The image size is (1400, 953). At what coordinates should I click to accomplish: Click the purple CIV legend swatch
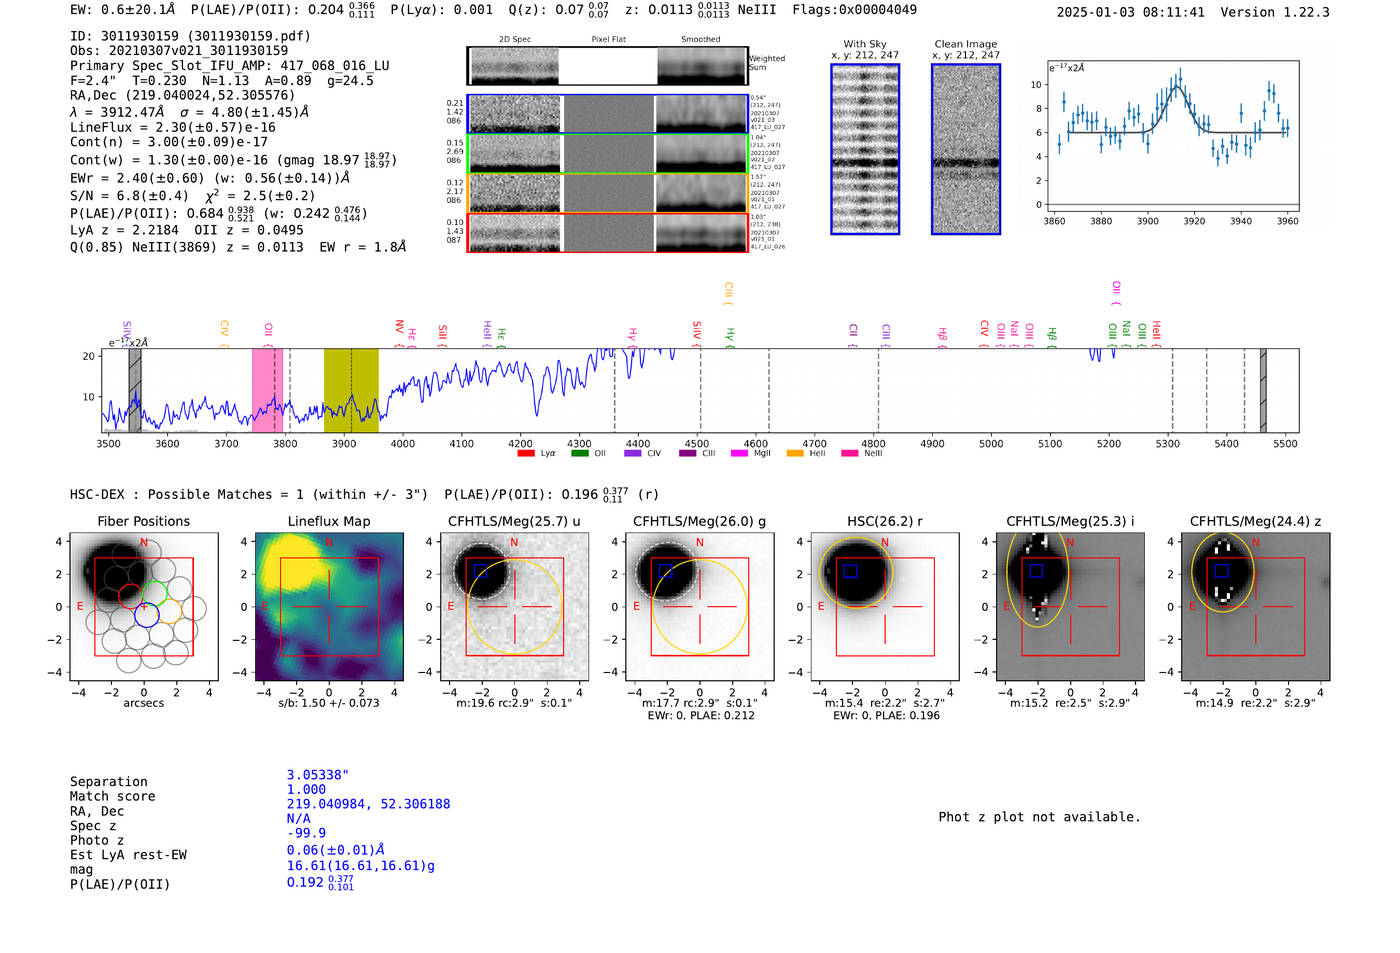coord(633,453)
